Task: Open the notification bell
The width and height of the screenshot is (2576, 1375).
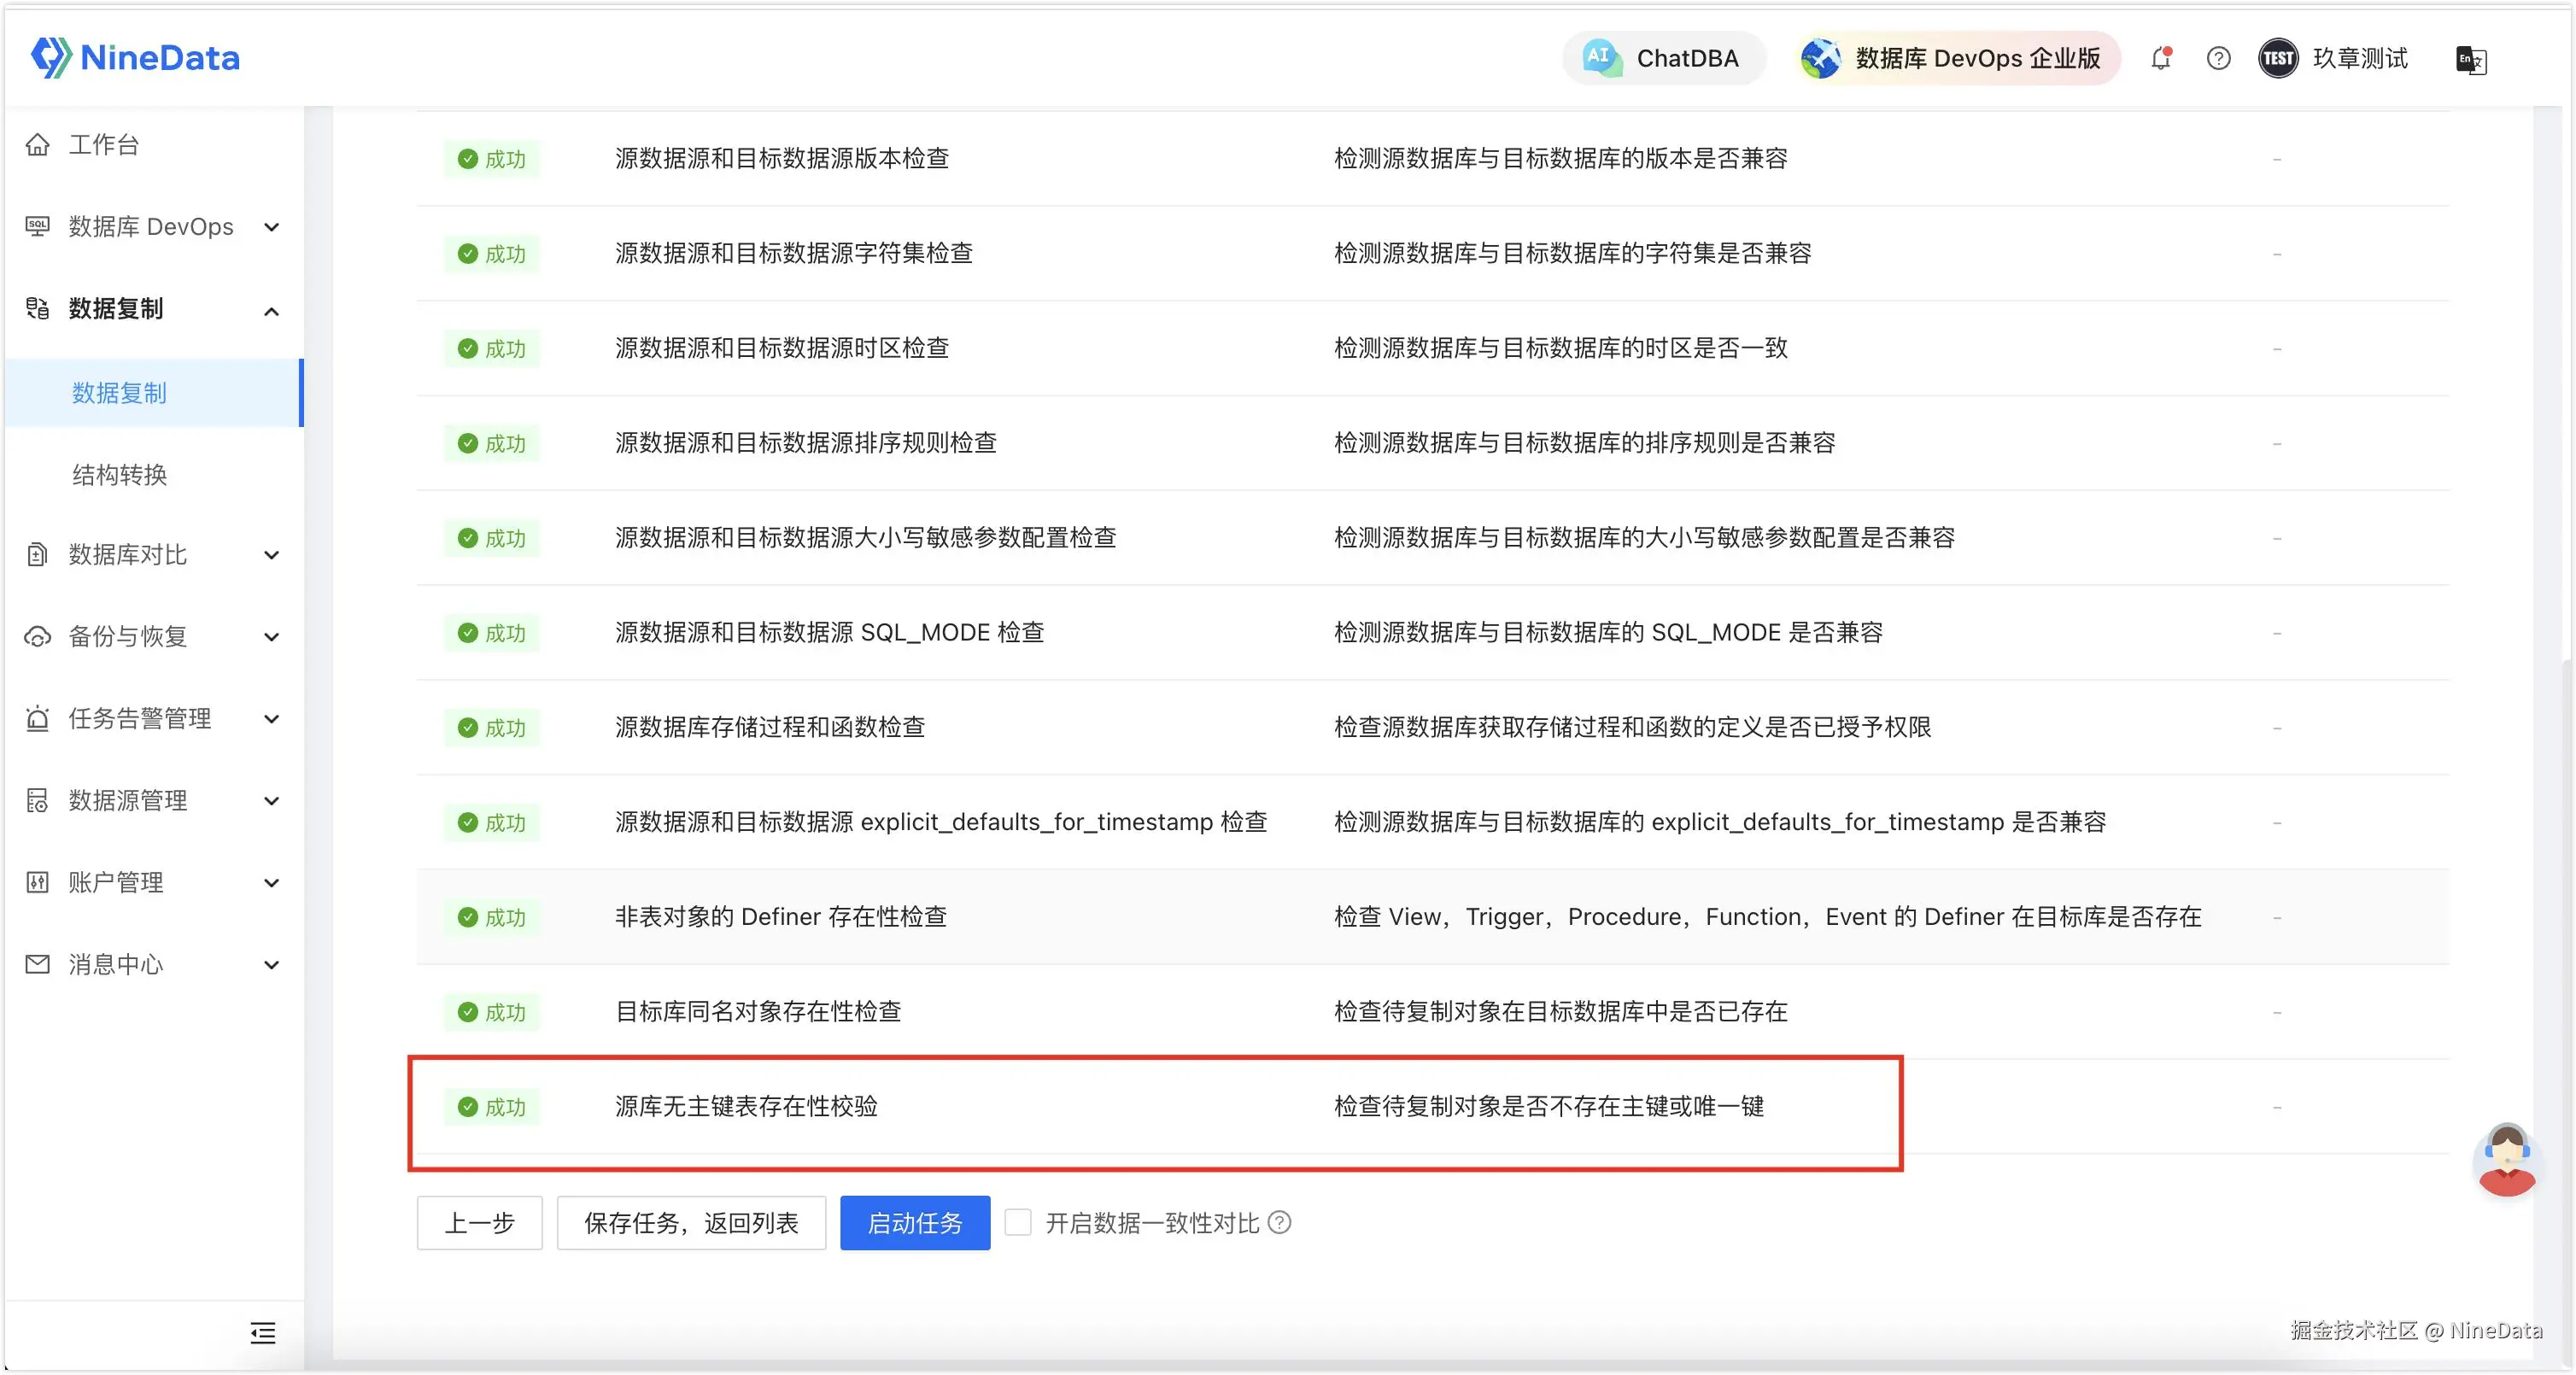Action: click(2161, 58)
